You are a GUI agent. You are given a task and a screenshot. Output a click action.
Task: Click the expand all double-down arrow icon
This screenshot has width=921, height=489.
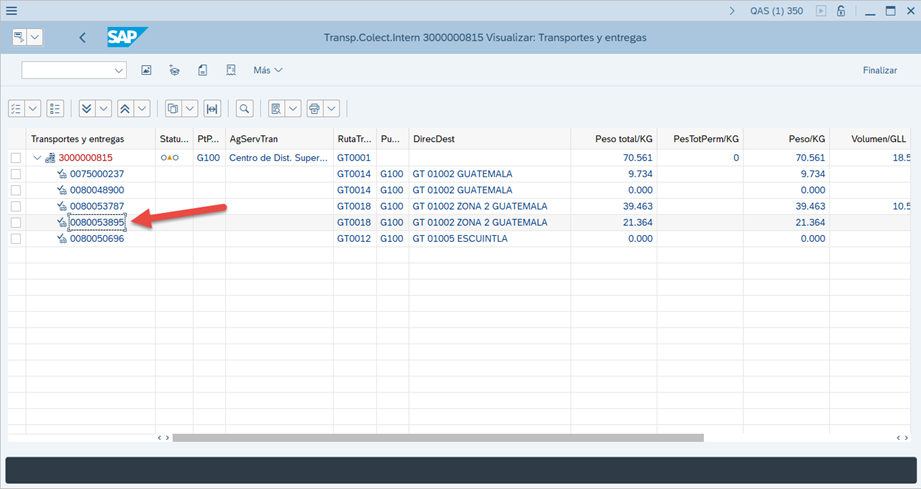87,108
